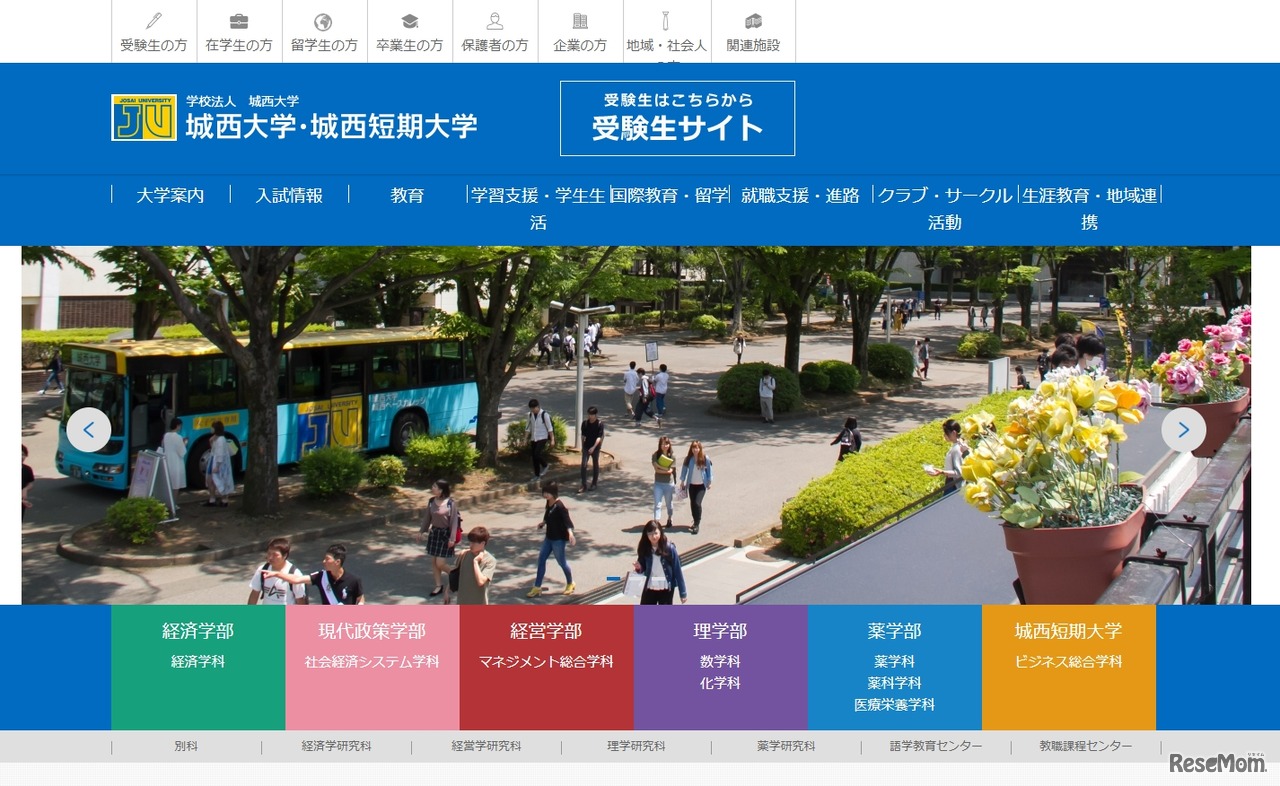This screenshot has width=1280, height=786.
Task: Select the 教育 navigation item
Action: (x=406, y=196)
